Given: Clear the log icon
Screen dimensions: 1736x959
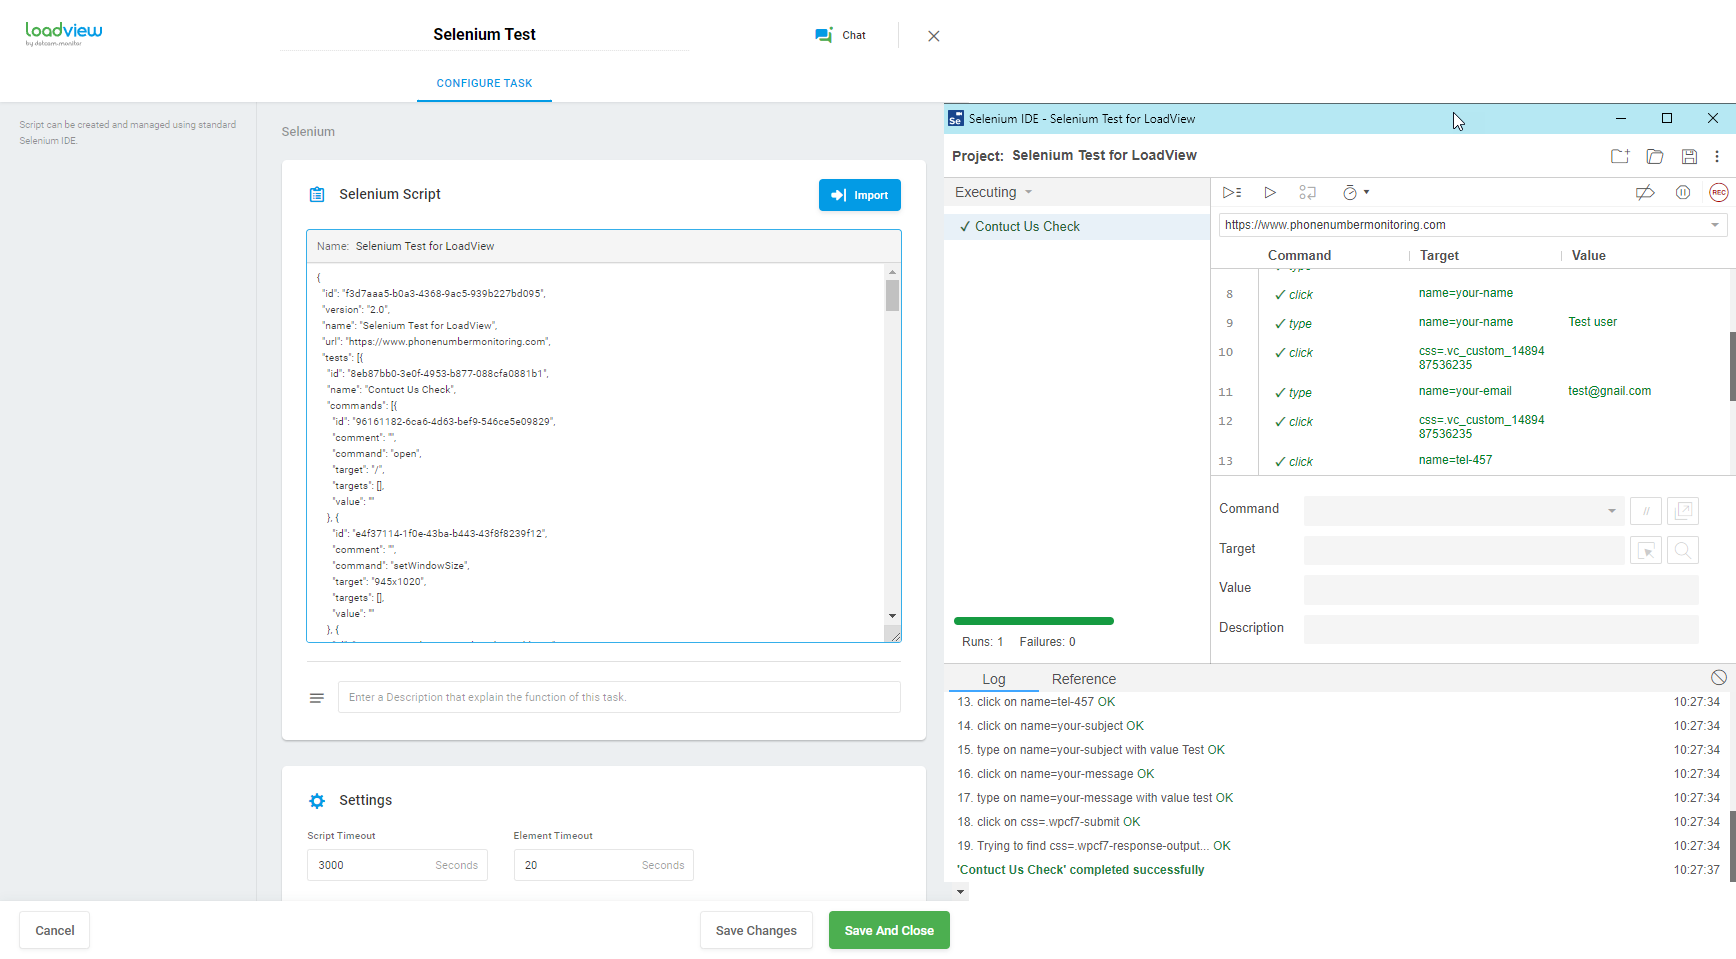Looking at the screenshot, I should click(x=1719, y=677).
